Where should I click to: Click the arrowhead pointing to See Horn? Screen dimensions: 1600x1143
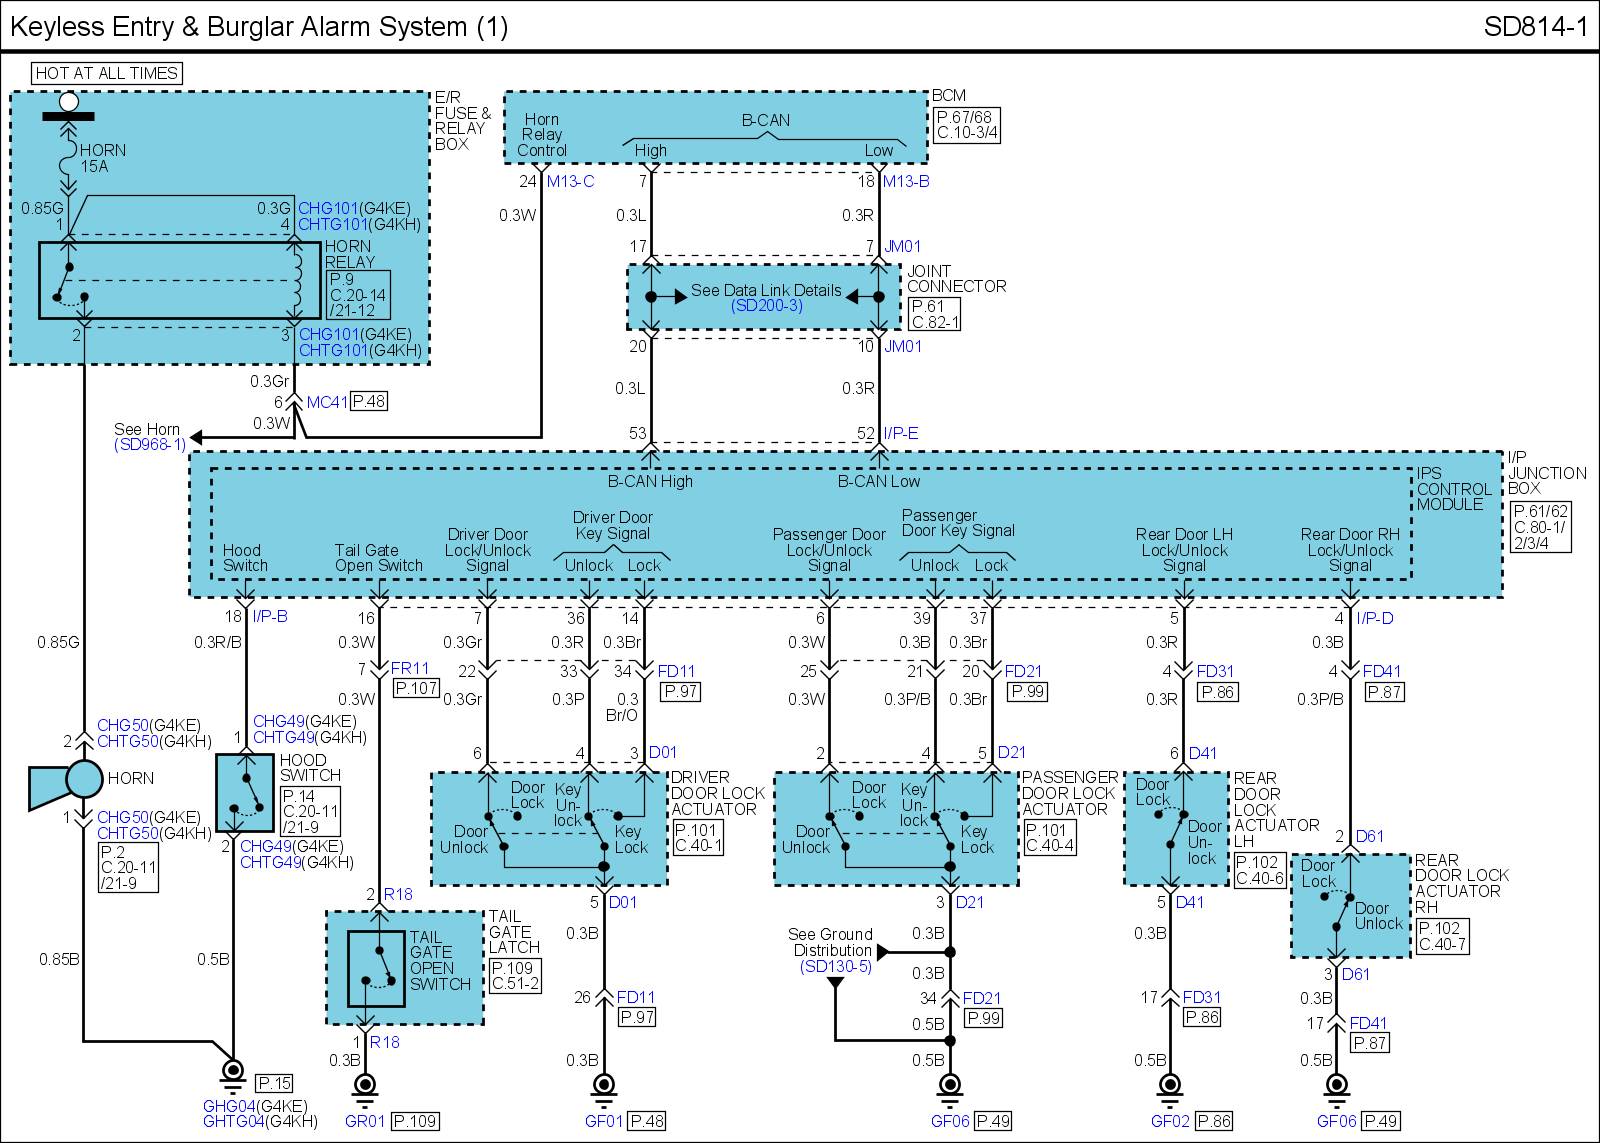(197, 437)
